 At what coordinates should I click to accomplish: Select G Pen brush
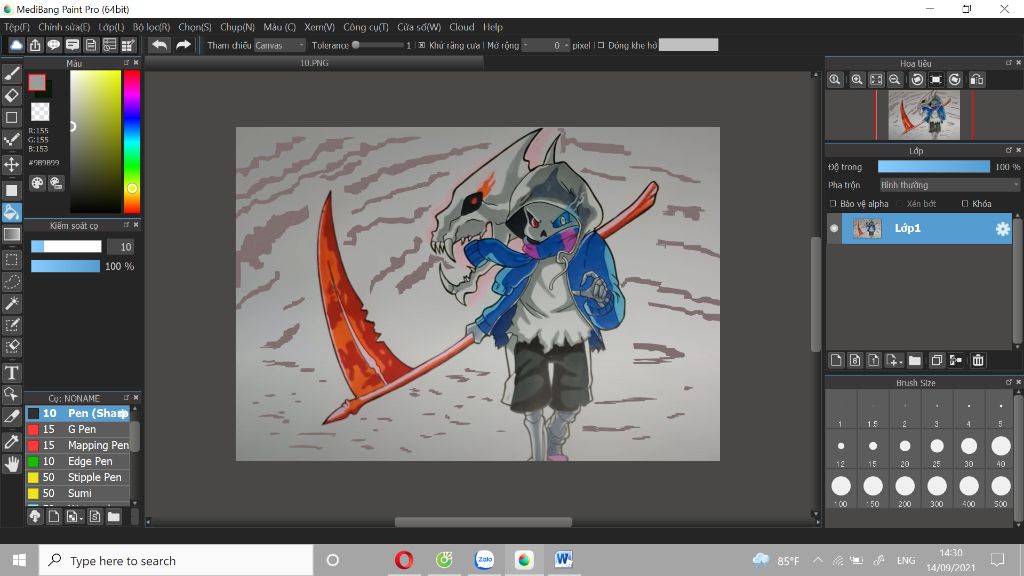(x=78, y=429)
